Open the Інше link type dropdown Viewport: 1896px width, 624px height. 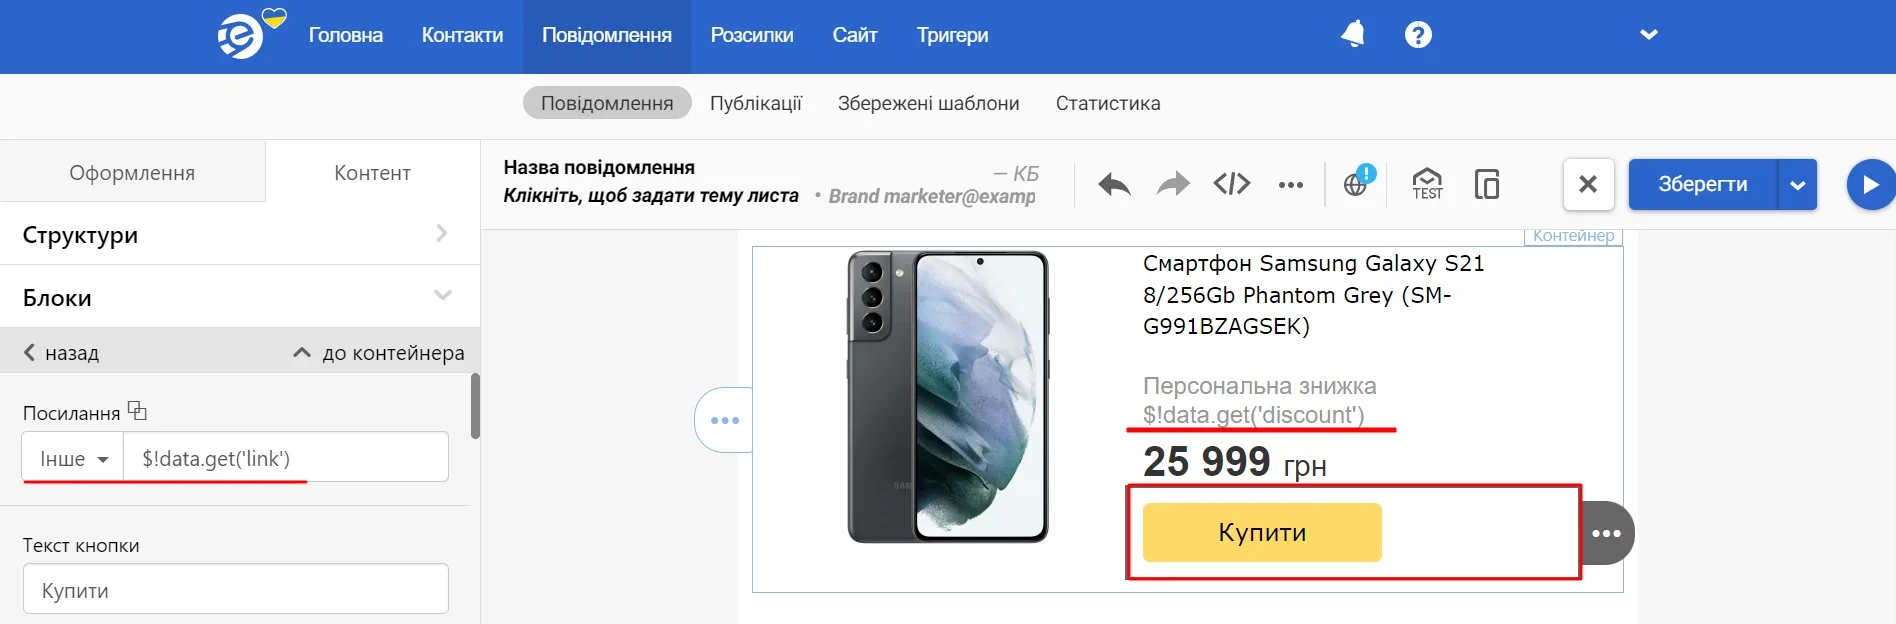coord(73,458)
